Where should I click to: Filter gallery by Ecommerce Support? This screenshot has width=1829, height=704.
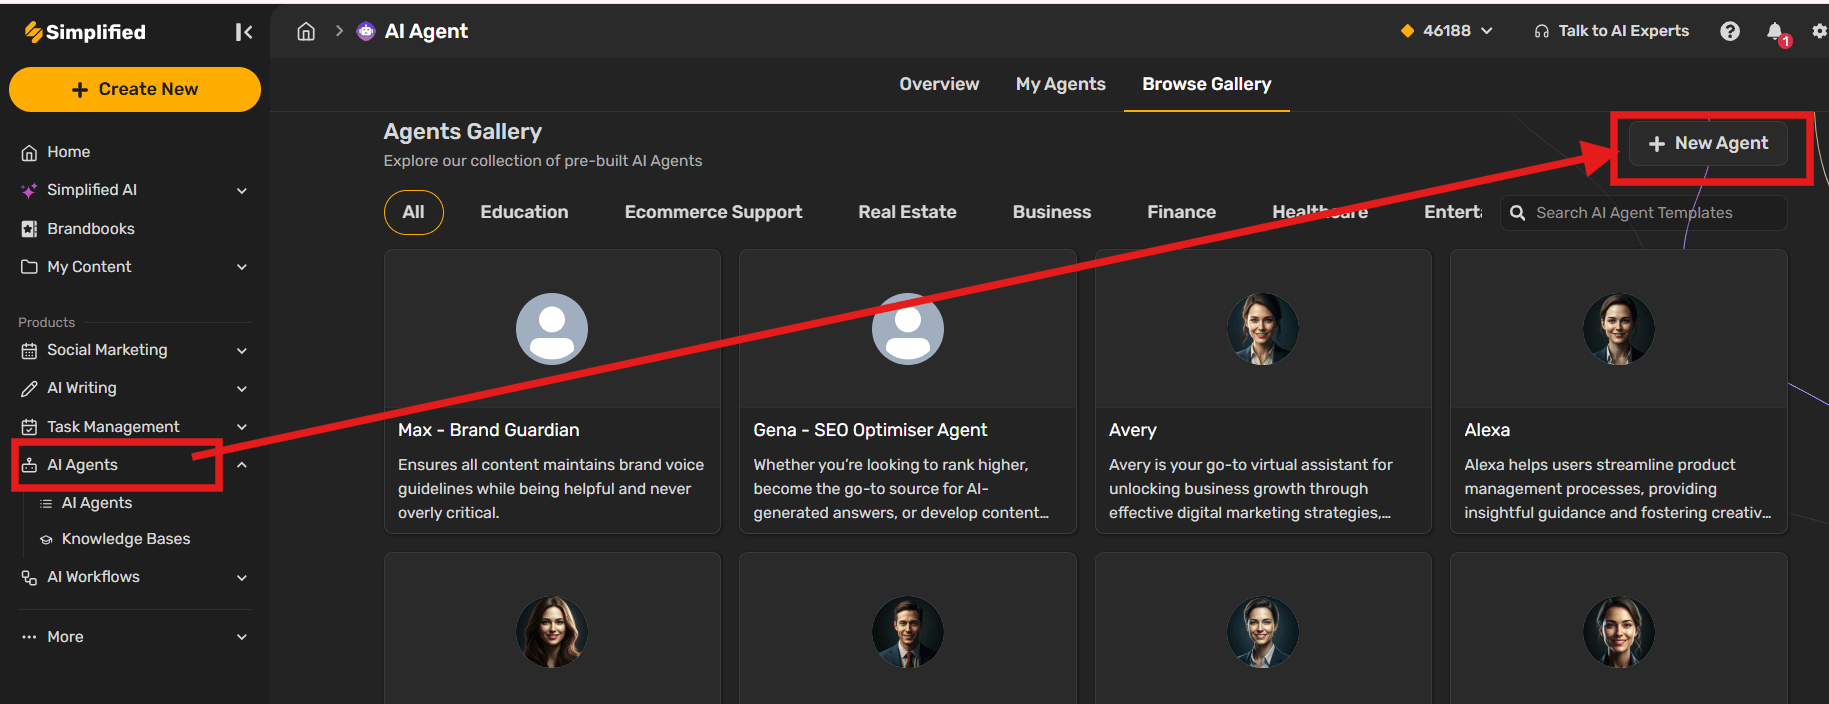pyautogui.click(x=713, y=212)
